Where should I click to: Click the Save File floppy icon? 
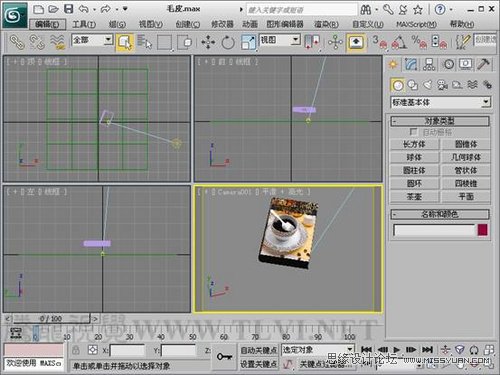tap(68, 9)
